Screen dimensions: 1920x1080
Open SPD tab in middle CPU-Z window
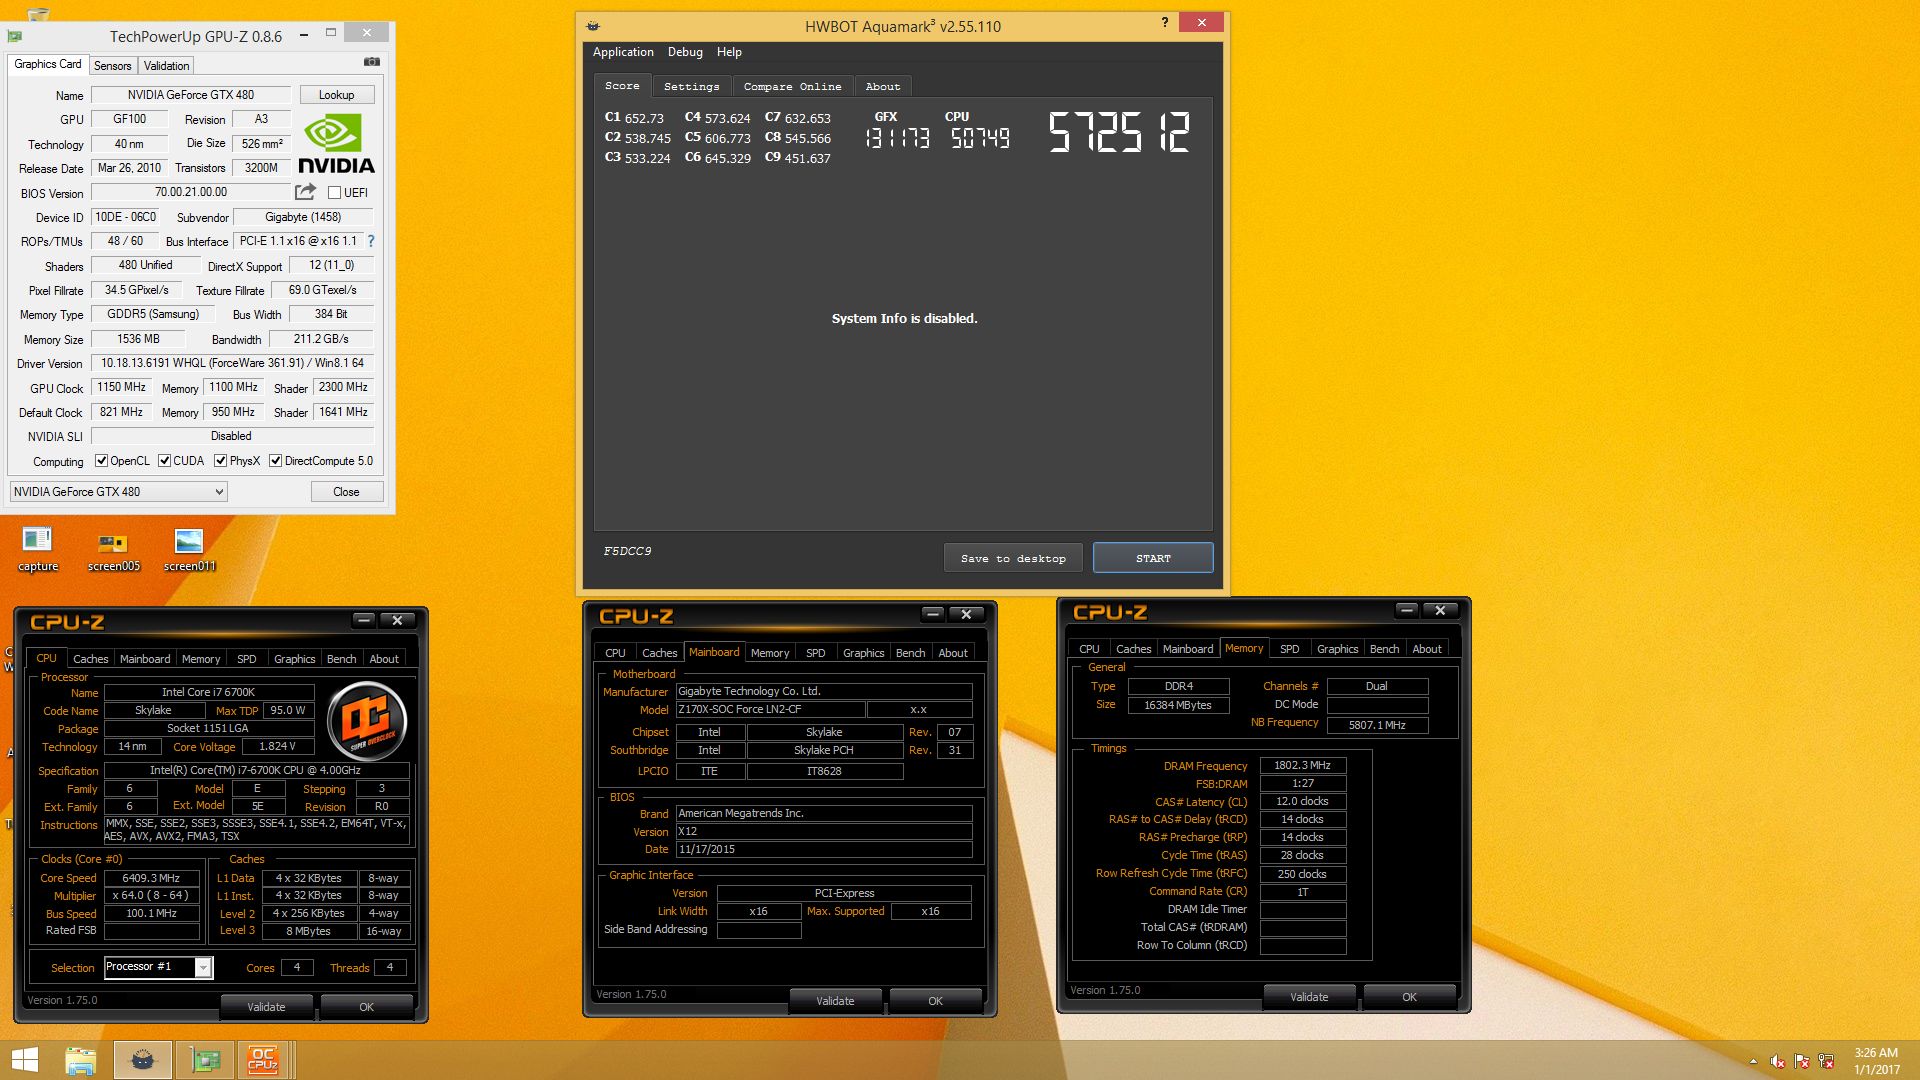coord(816,653)
